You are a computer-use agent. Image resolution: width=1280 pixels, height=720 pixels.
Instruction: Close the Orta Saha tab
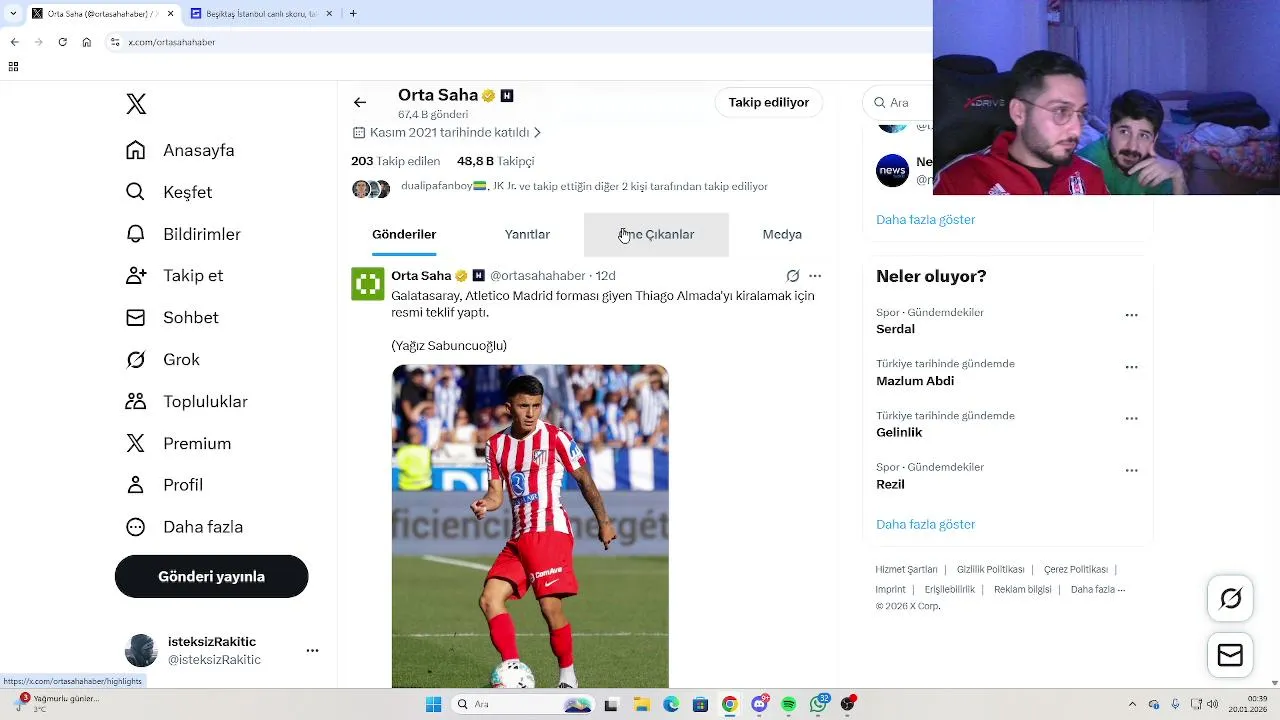170,13
